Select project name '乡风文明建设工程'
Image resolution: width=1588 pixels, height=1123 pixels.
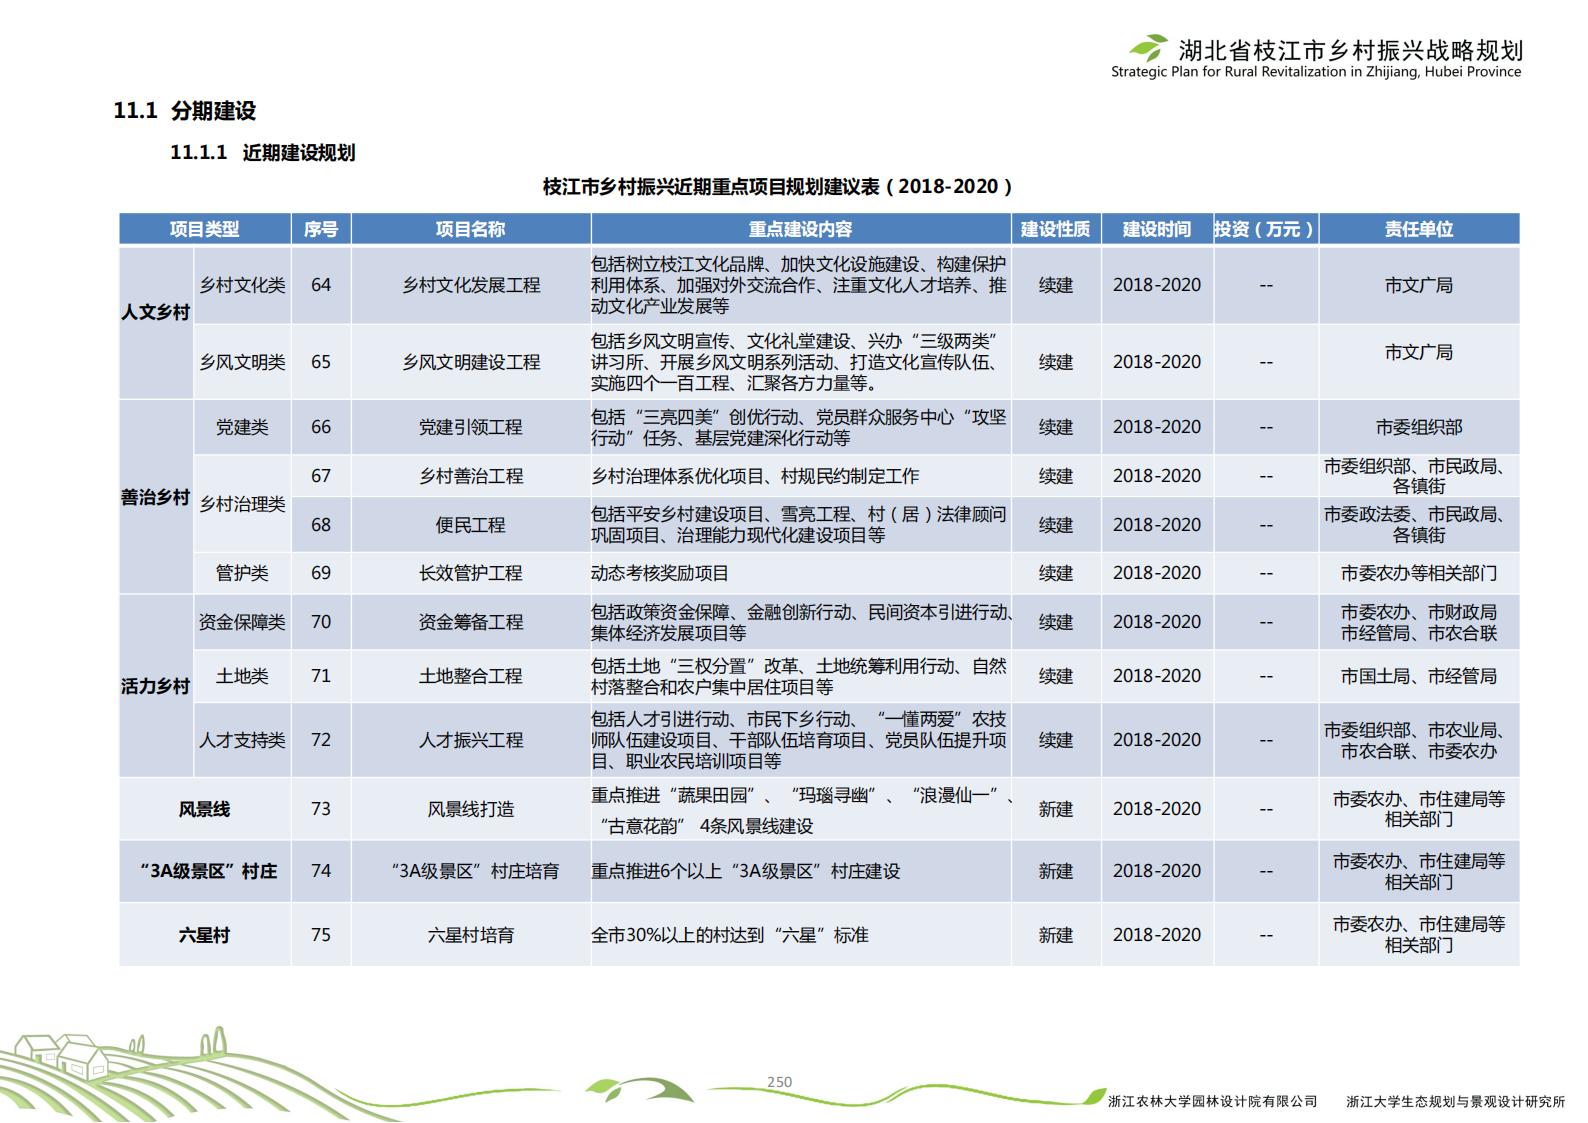(x=471, y=362)
